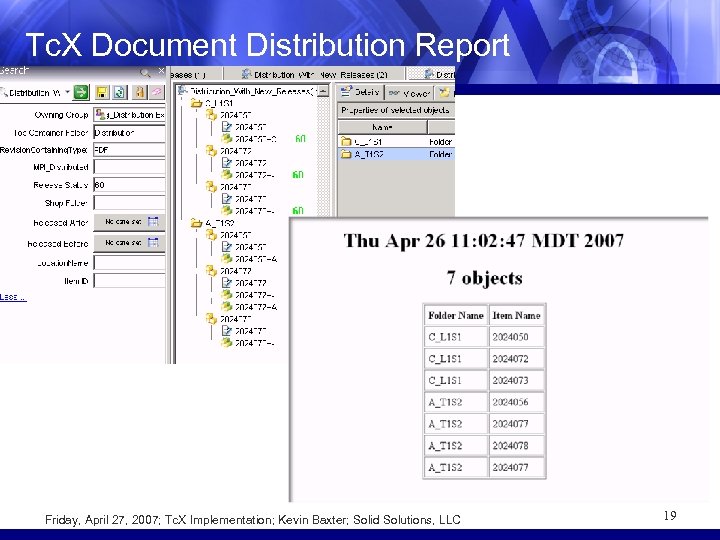
Task: Click the 'Item Name' report table header
Action: coord(516,315)
